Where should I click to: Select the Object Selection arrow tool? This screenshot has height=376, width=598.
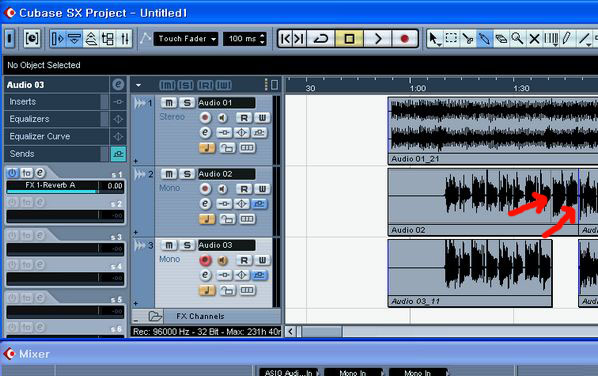434,39
